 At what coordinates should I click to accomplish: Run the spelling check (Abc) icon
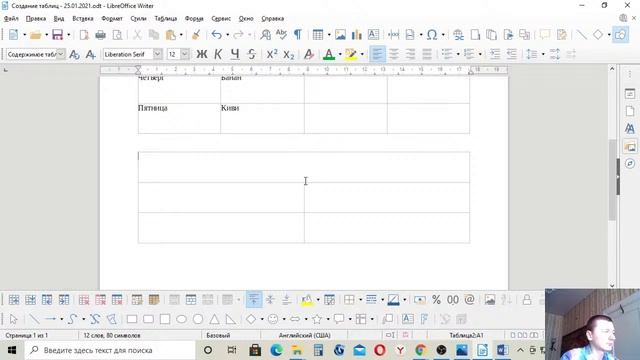(281, 35)
